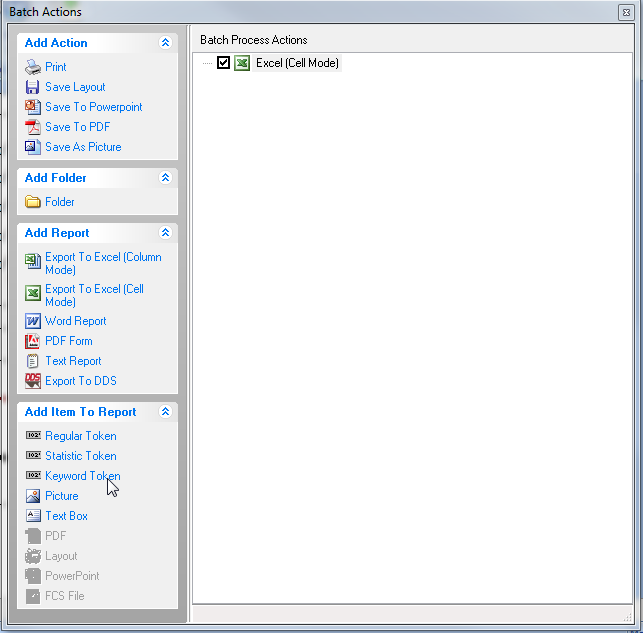The image size is (643, 633).
Task: Uncheck the Excel (Cell Mode) action checkbox
Action: (x=223, y=63)
